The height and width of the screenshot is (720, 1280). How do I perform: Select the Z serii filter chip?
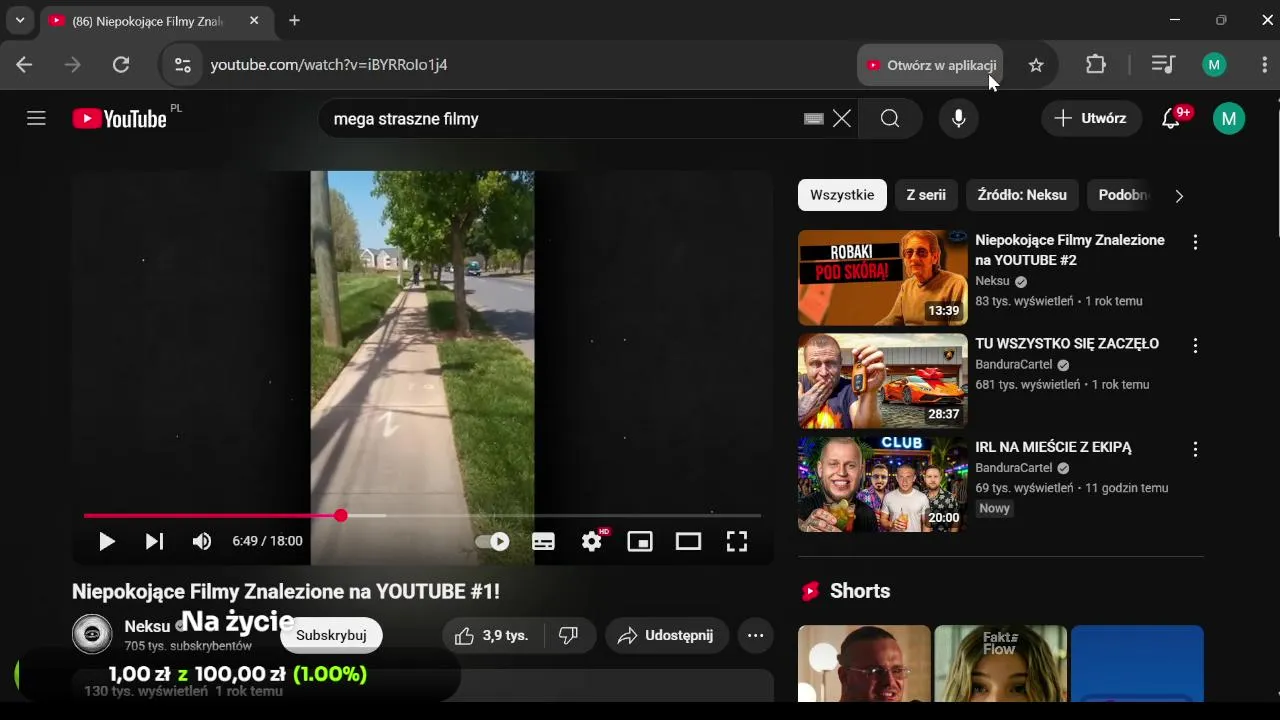tap(926, 195)
